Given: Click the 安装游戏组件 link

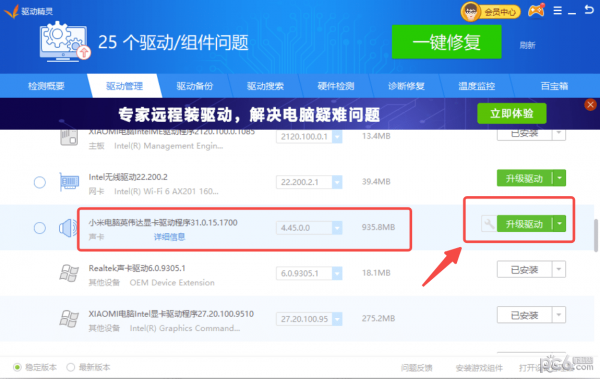Looking at the screenshot, I should click(x=479, y=368).
